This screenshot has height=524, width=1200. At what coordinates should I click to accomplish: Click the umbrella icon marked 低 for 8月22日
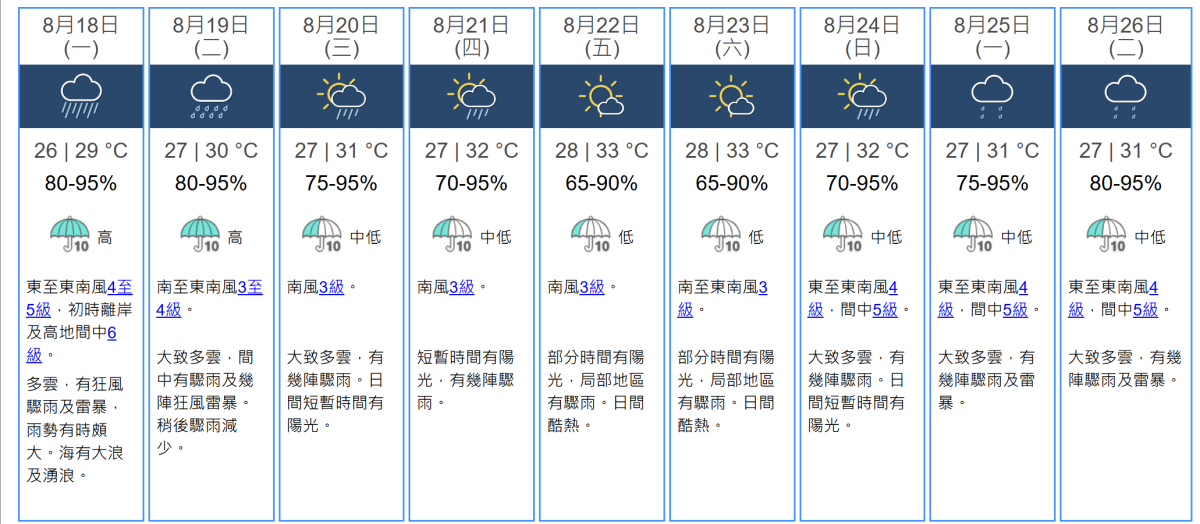(591, 236)
